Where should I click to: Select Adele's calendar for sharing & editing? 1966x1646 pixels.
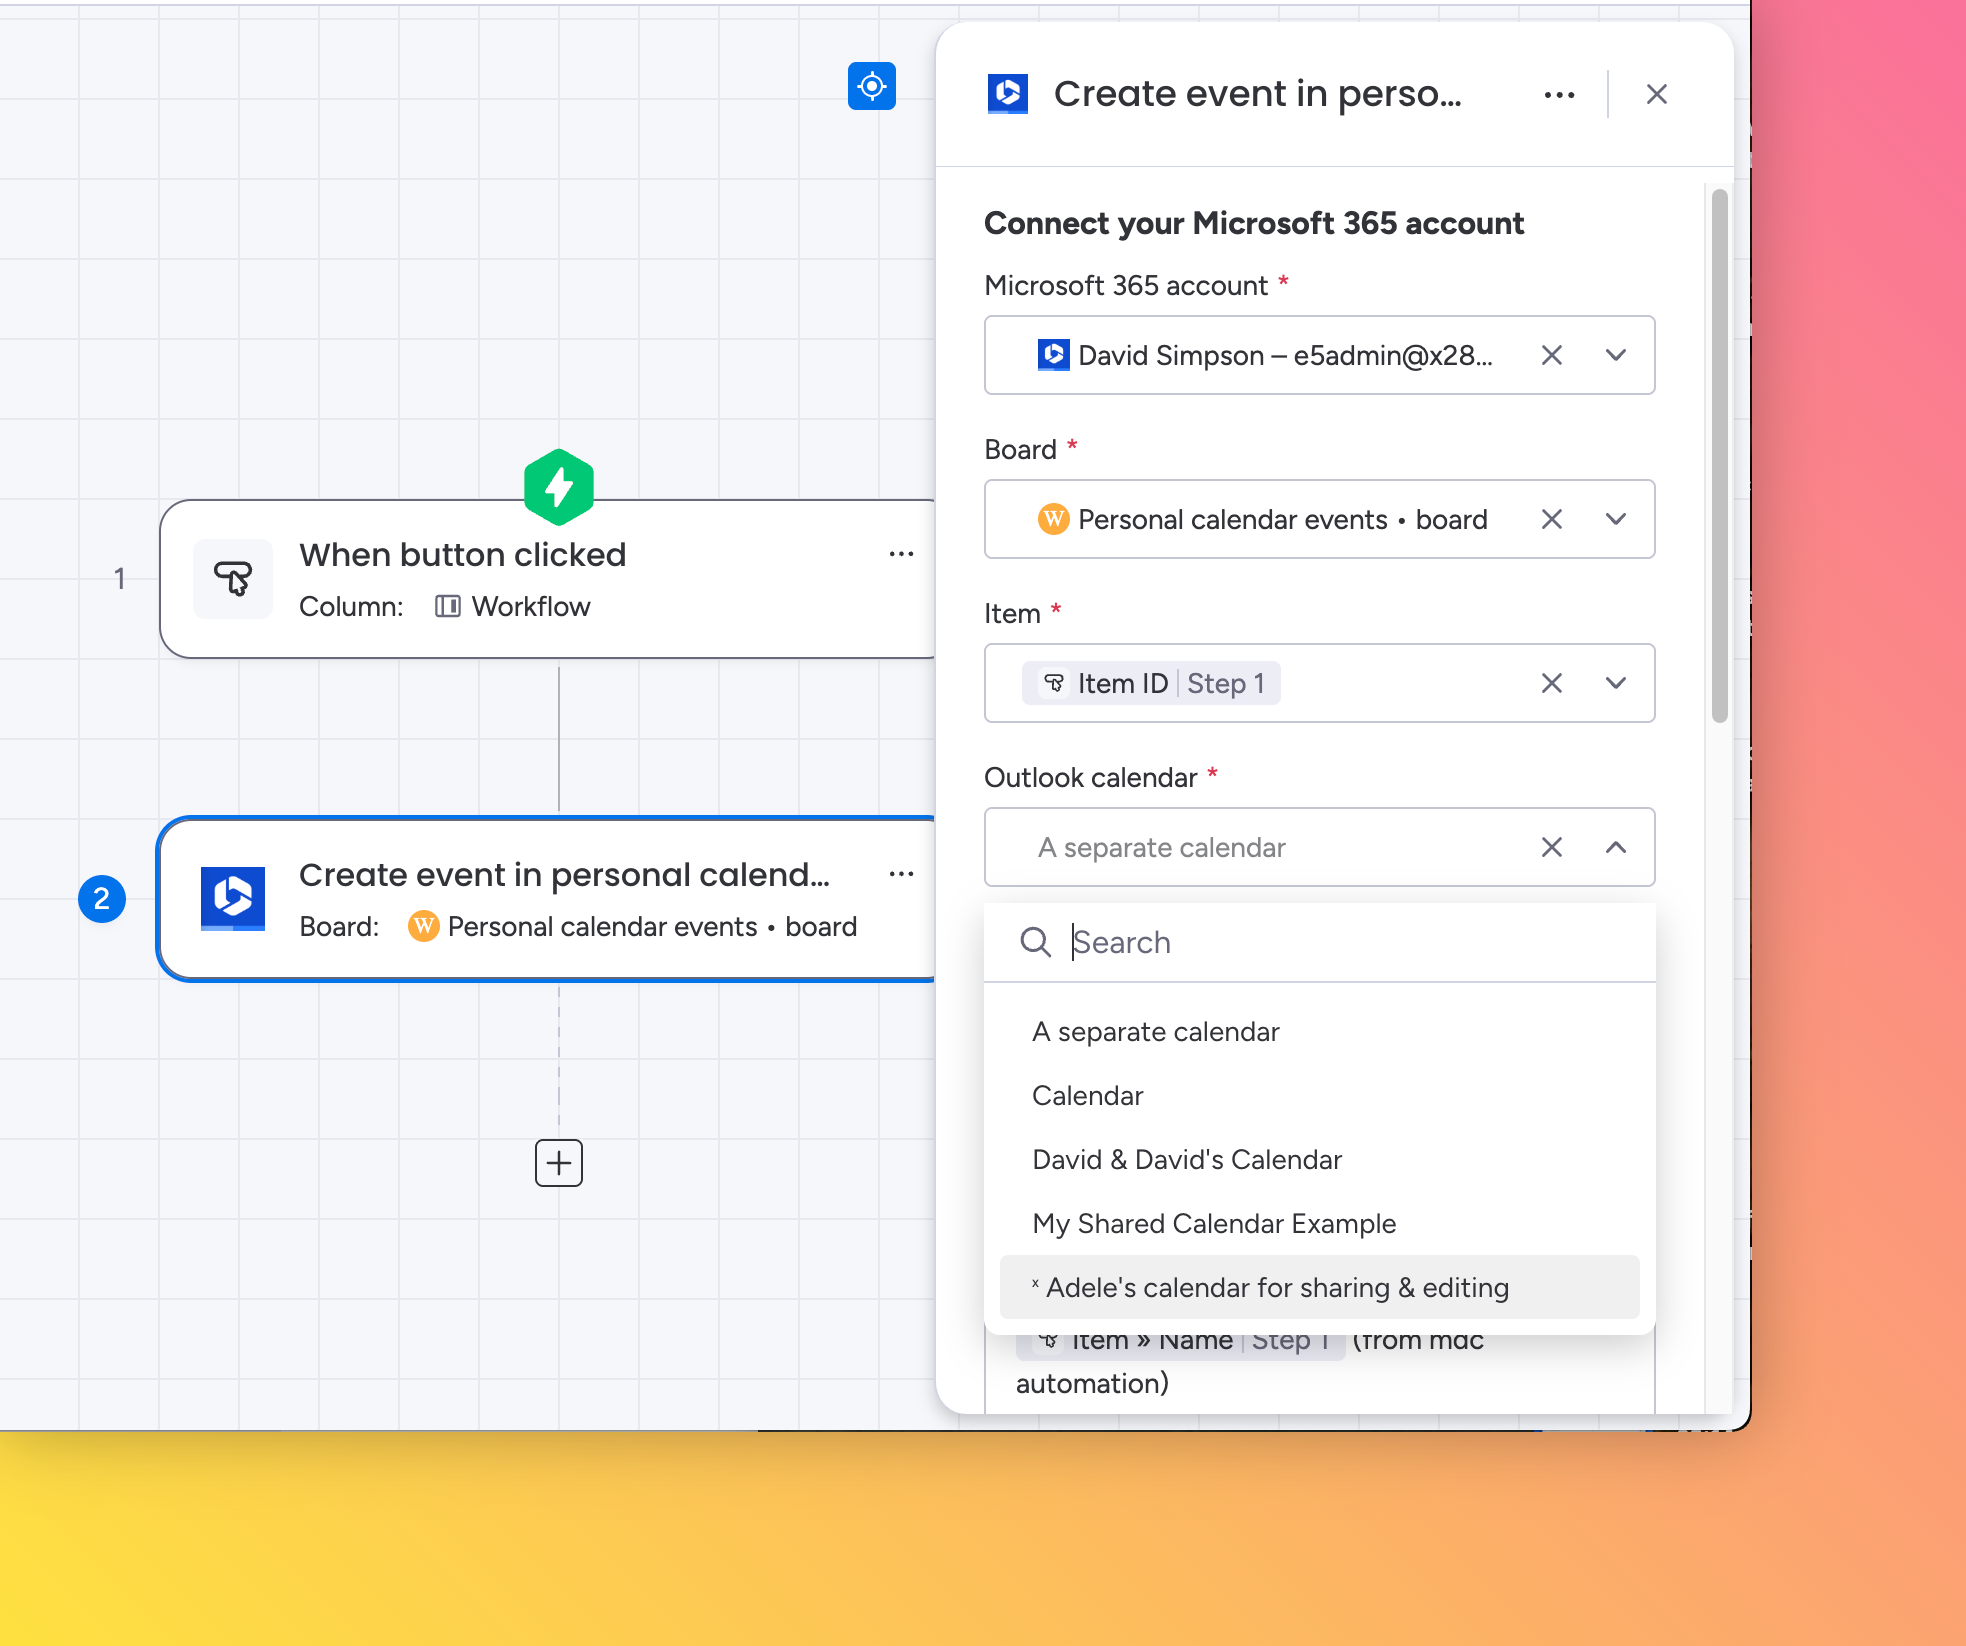[1319, 1287]
